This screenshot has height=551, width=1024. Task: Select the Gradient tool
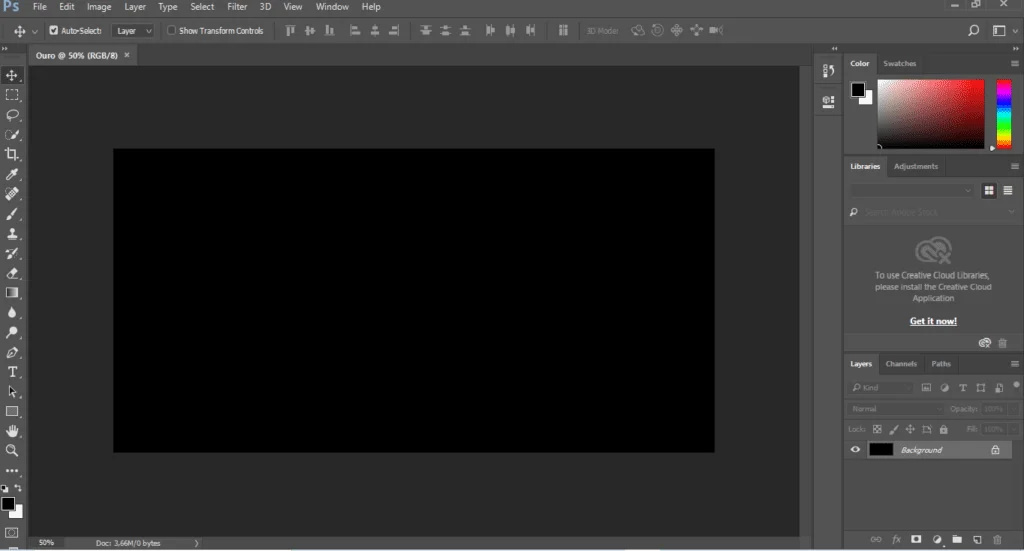12,293
